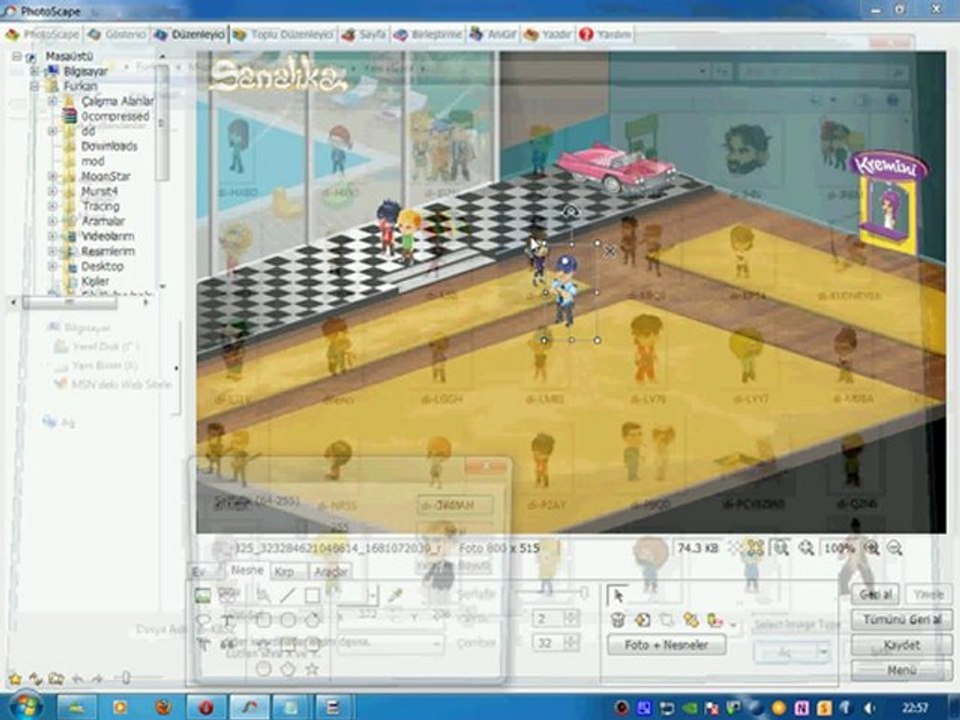Select the 0compressed archive item

click(x=115, y=116)
